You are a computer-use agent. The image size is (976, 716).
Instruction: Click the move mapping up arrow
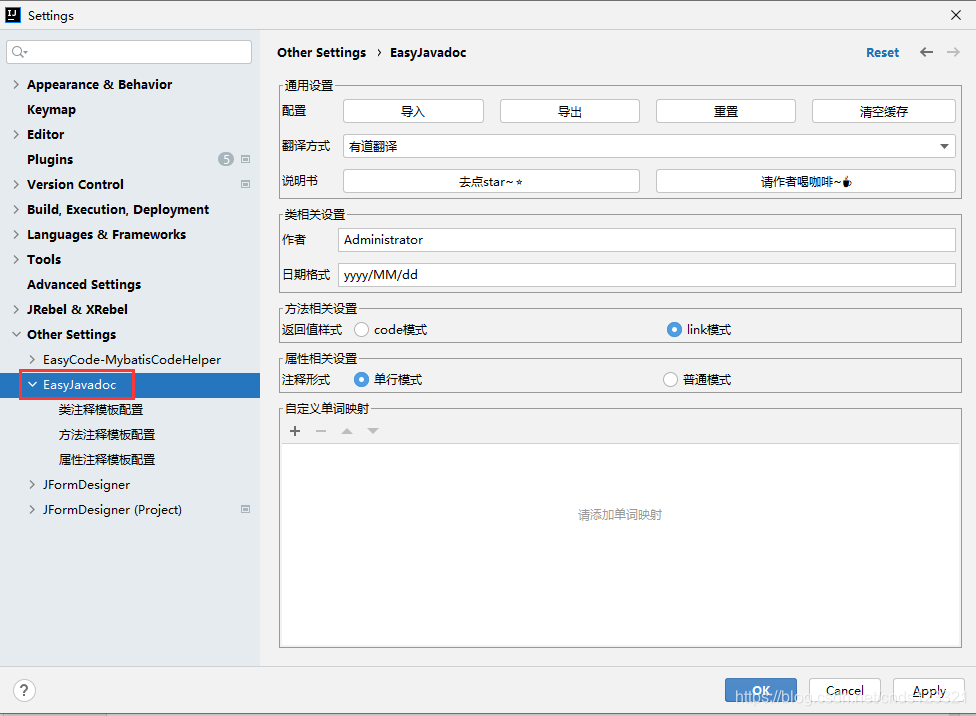coord(347,431)
